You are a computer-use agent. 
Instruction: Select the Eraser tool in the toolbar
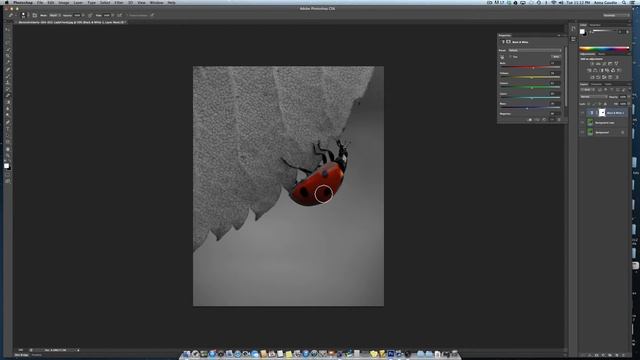click(8, 96)
